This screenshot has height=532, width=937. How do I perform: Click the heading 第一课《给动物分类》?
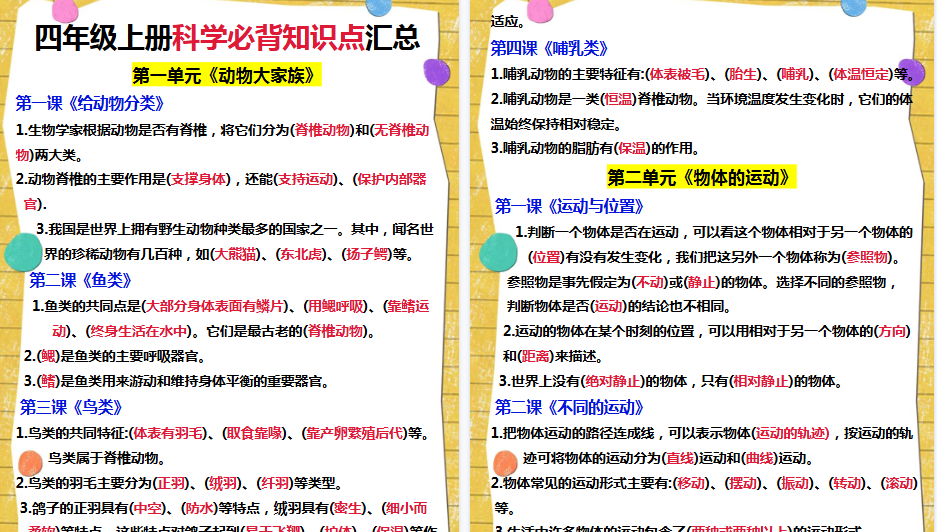tap(90, 103)
